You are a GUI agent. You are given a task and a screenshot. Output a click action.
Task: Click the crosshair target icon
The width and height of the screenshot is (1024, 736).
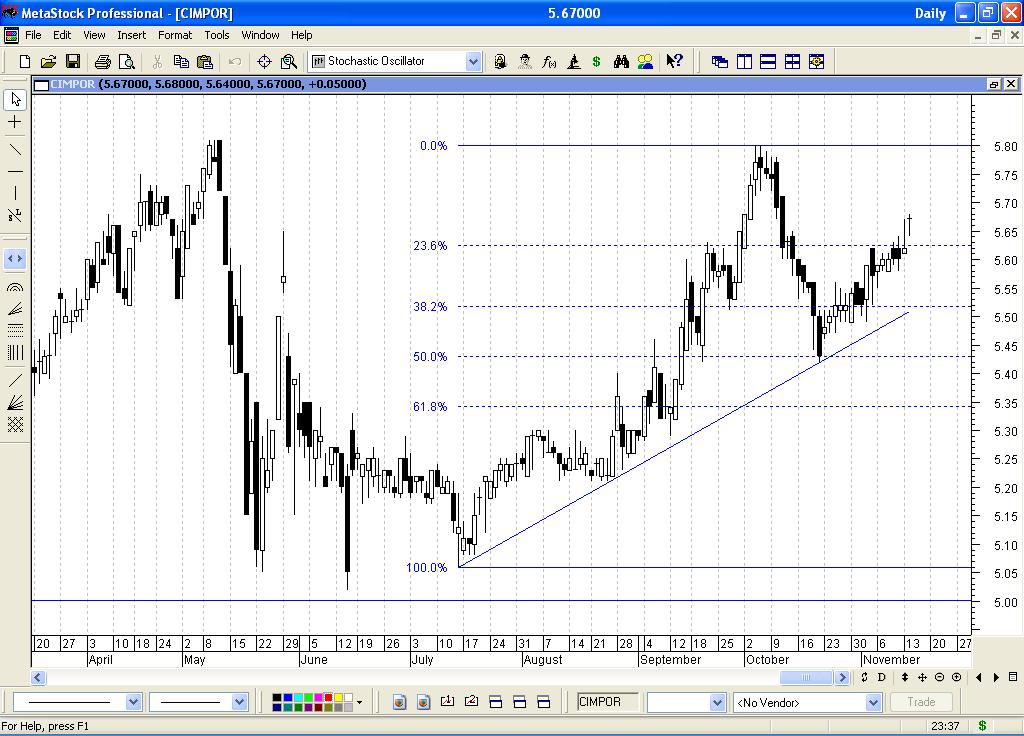coord(264,61)
